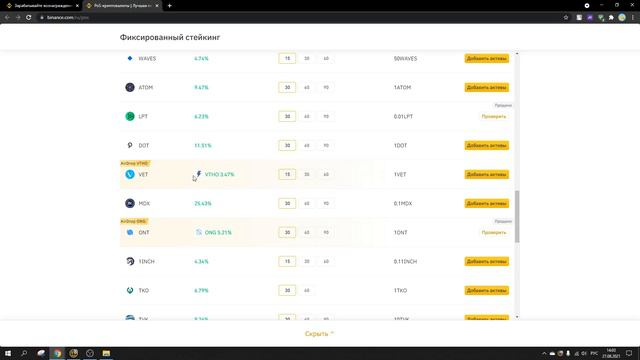Close the active second browser tab
This screenshot has width=640, height=360.
157,6
